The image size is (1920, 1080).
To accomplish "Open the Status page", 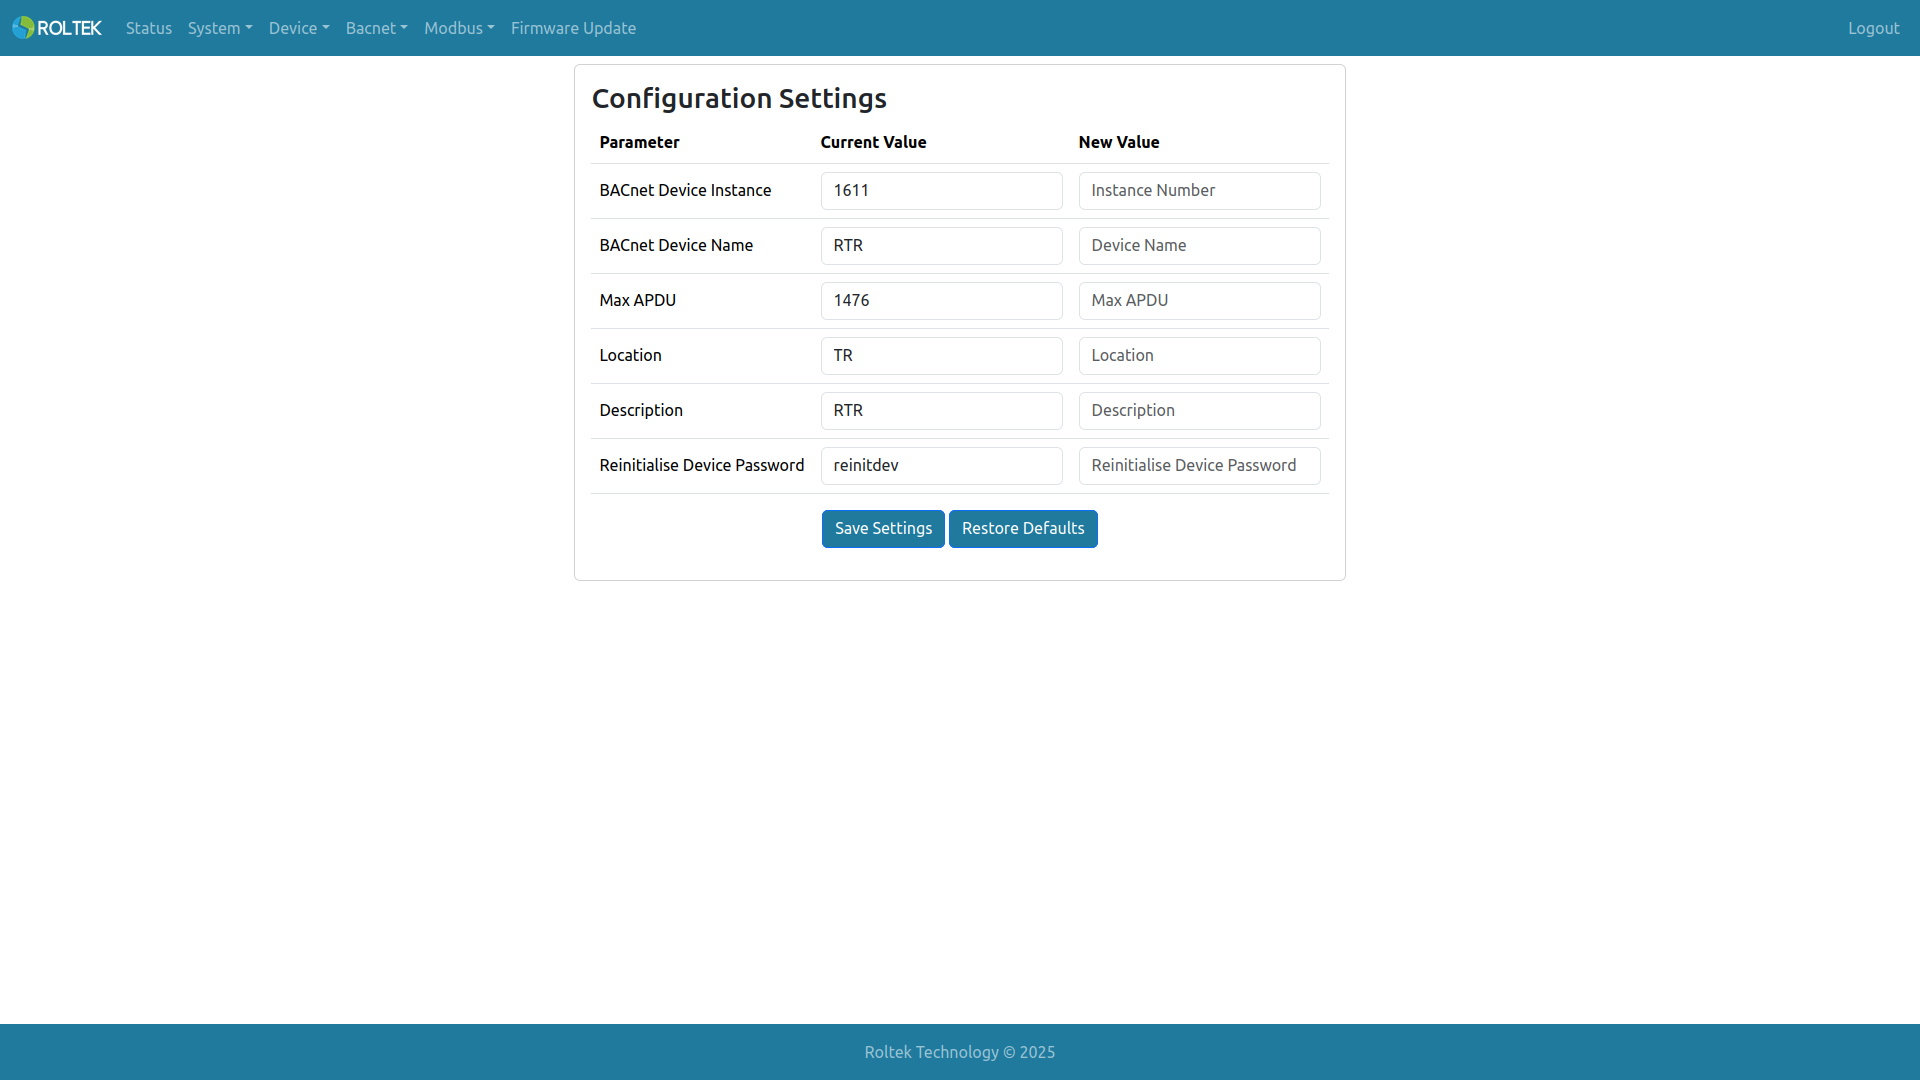I will pyautogui.click(x=149, y=28).
